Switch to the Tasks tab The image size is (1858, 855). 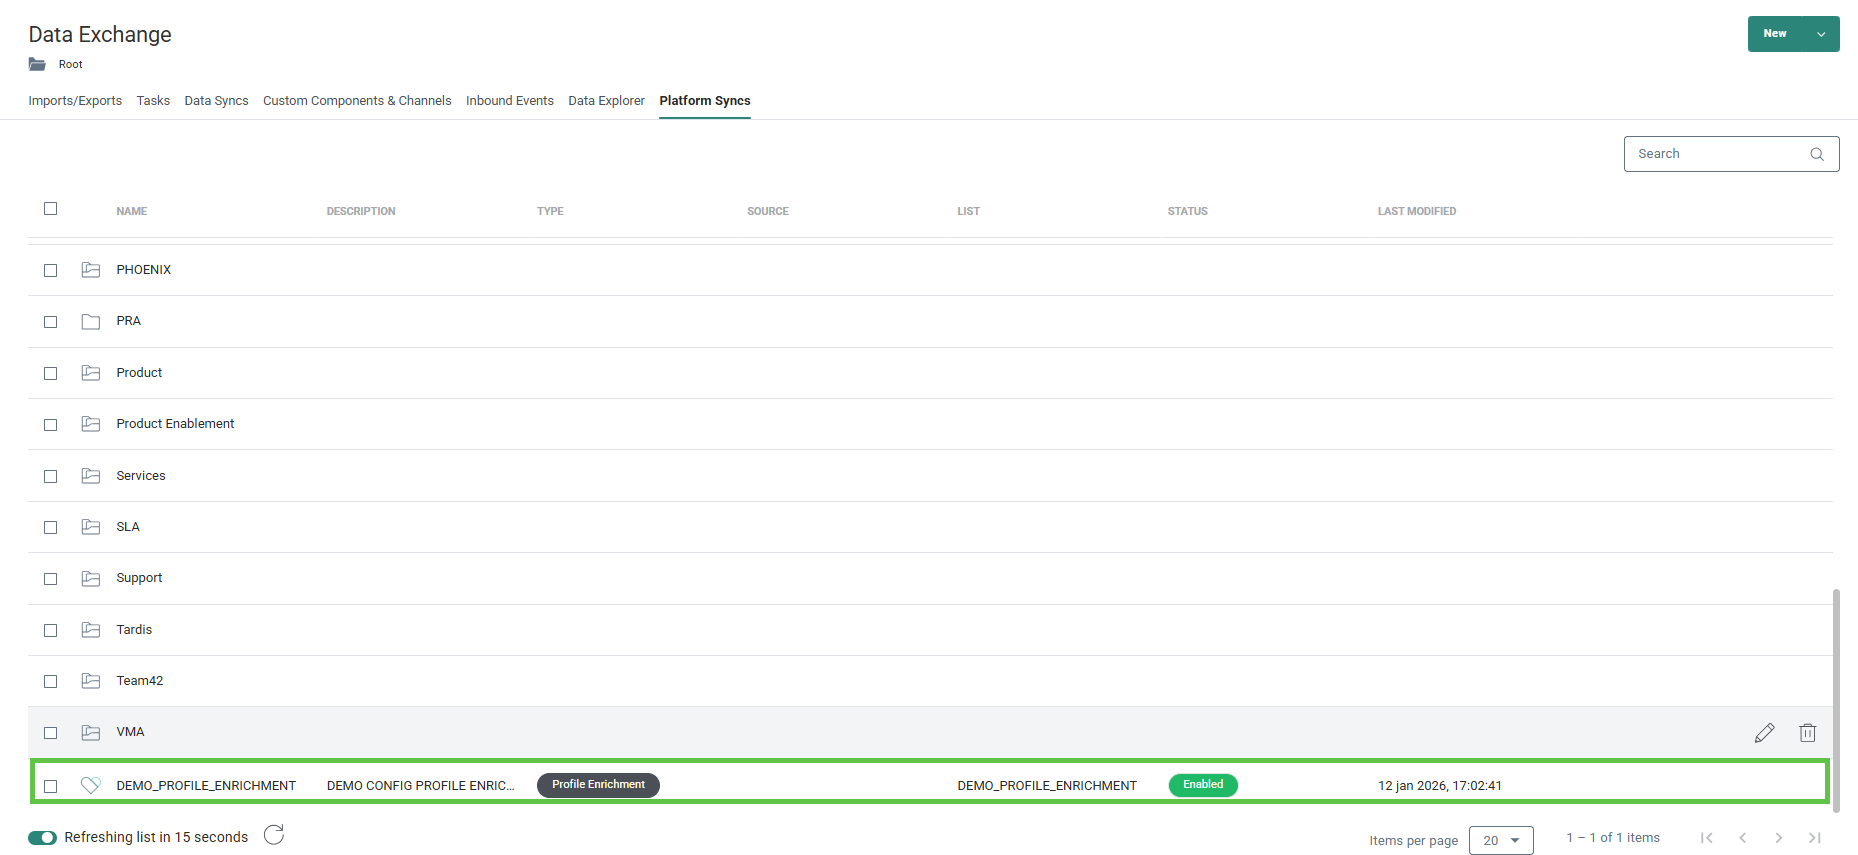pos(153,101)
